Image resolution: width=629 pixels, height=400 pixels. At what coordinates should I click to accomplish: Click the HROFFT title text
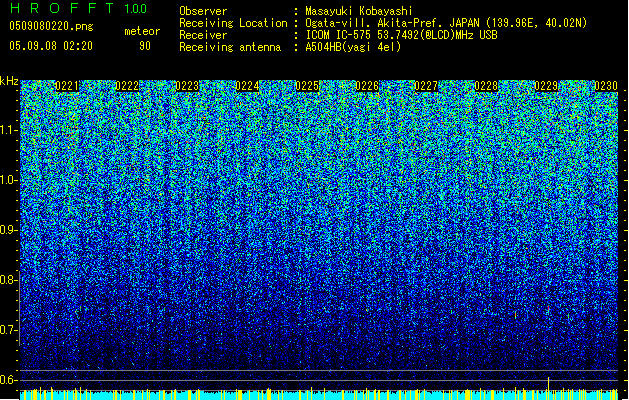click(x=62, y=8)
